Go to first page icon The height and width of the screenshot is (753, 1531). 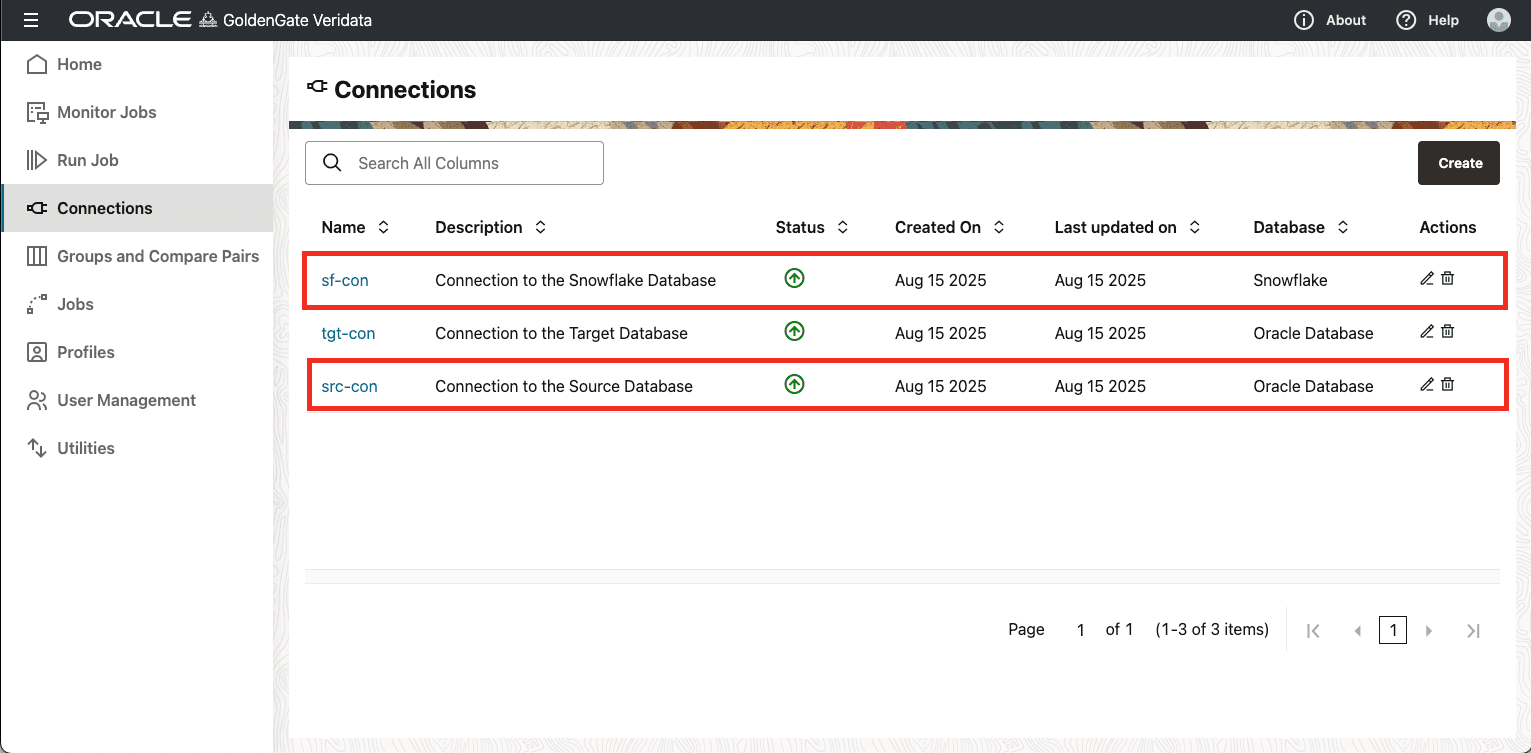point(1314,630)
